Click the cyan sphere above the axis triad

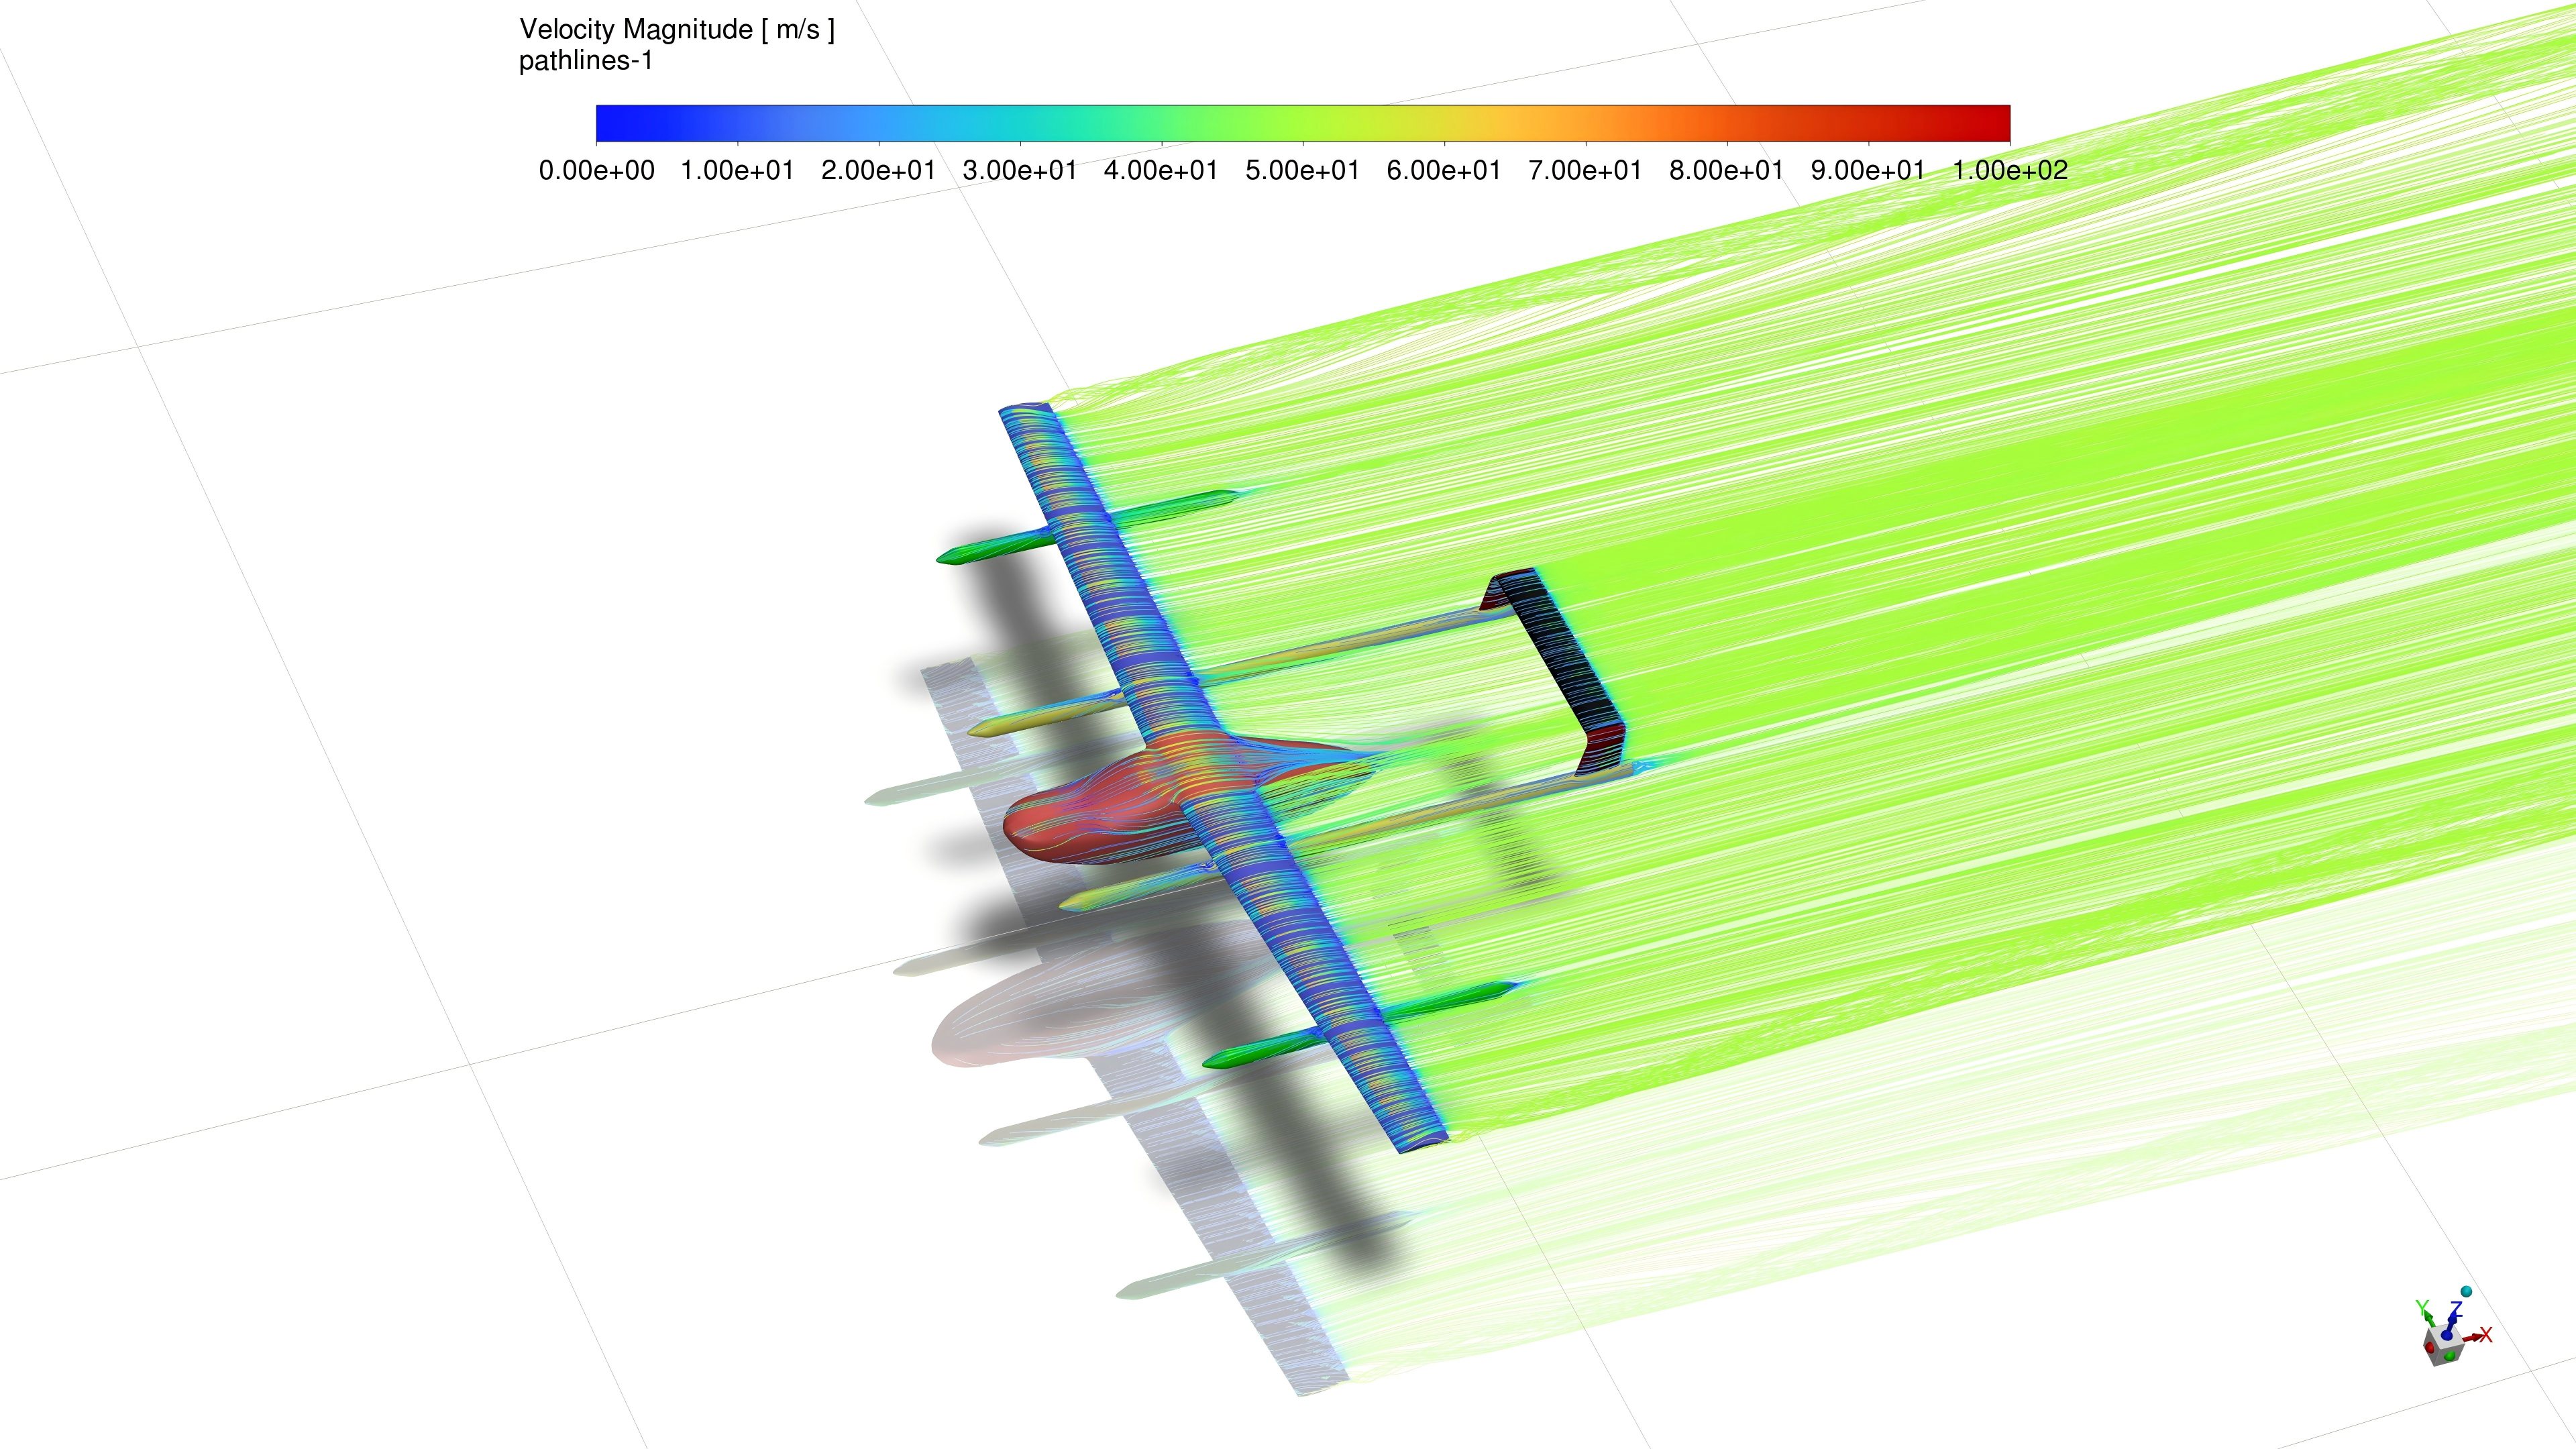click(x=2467, y=1292)
